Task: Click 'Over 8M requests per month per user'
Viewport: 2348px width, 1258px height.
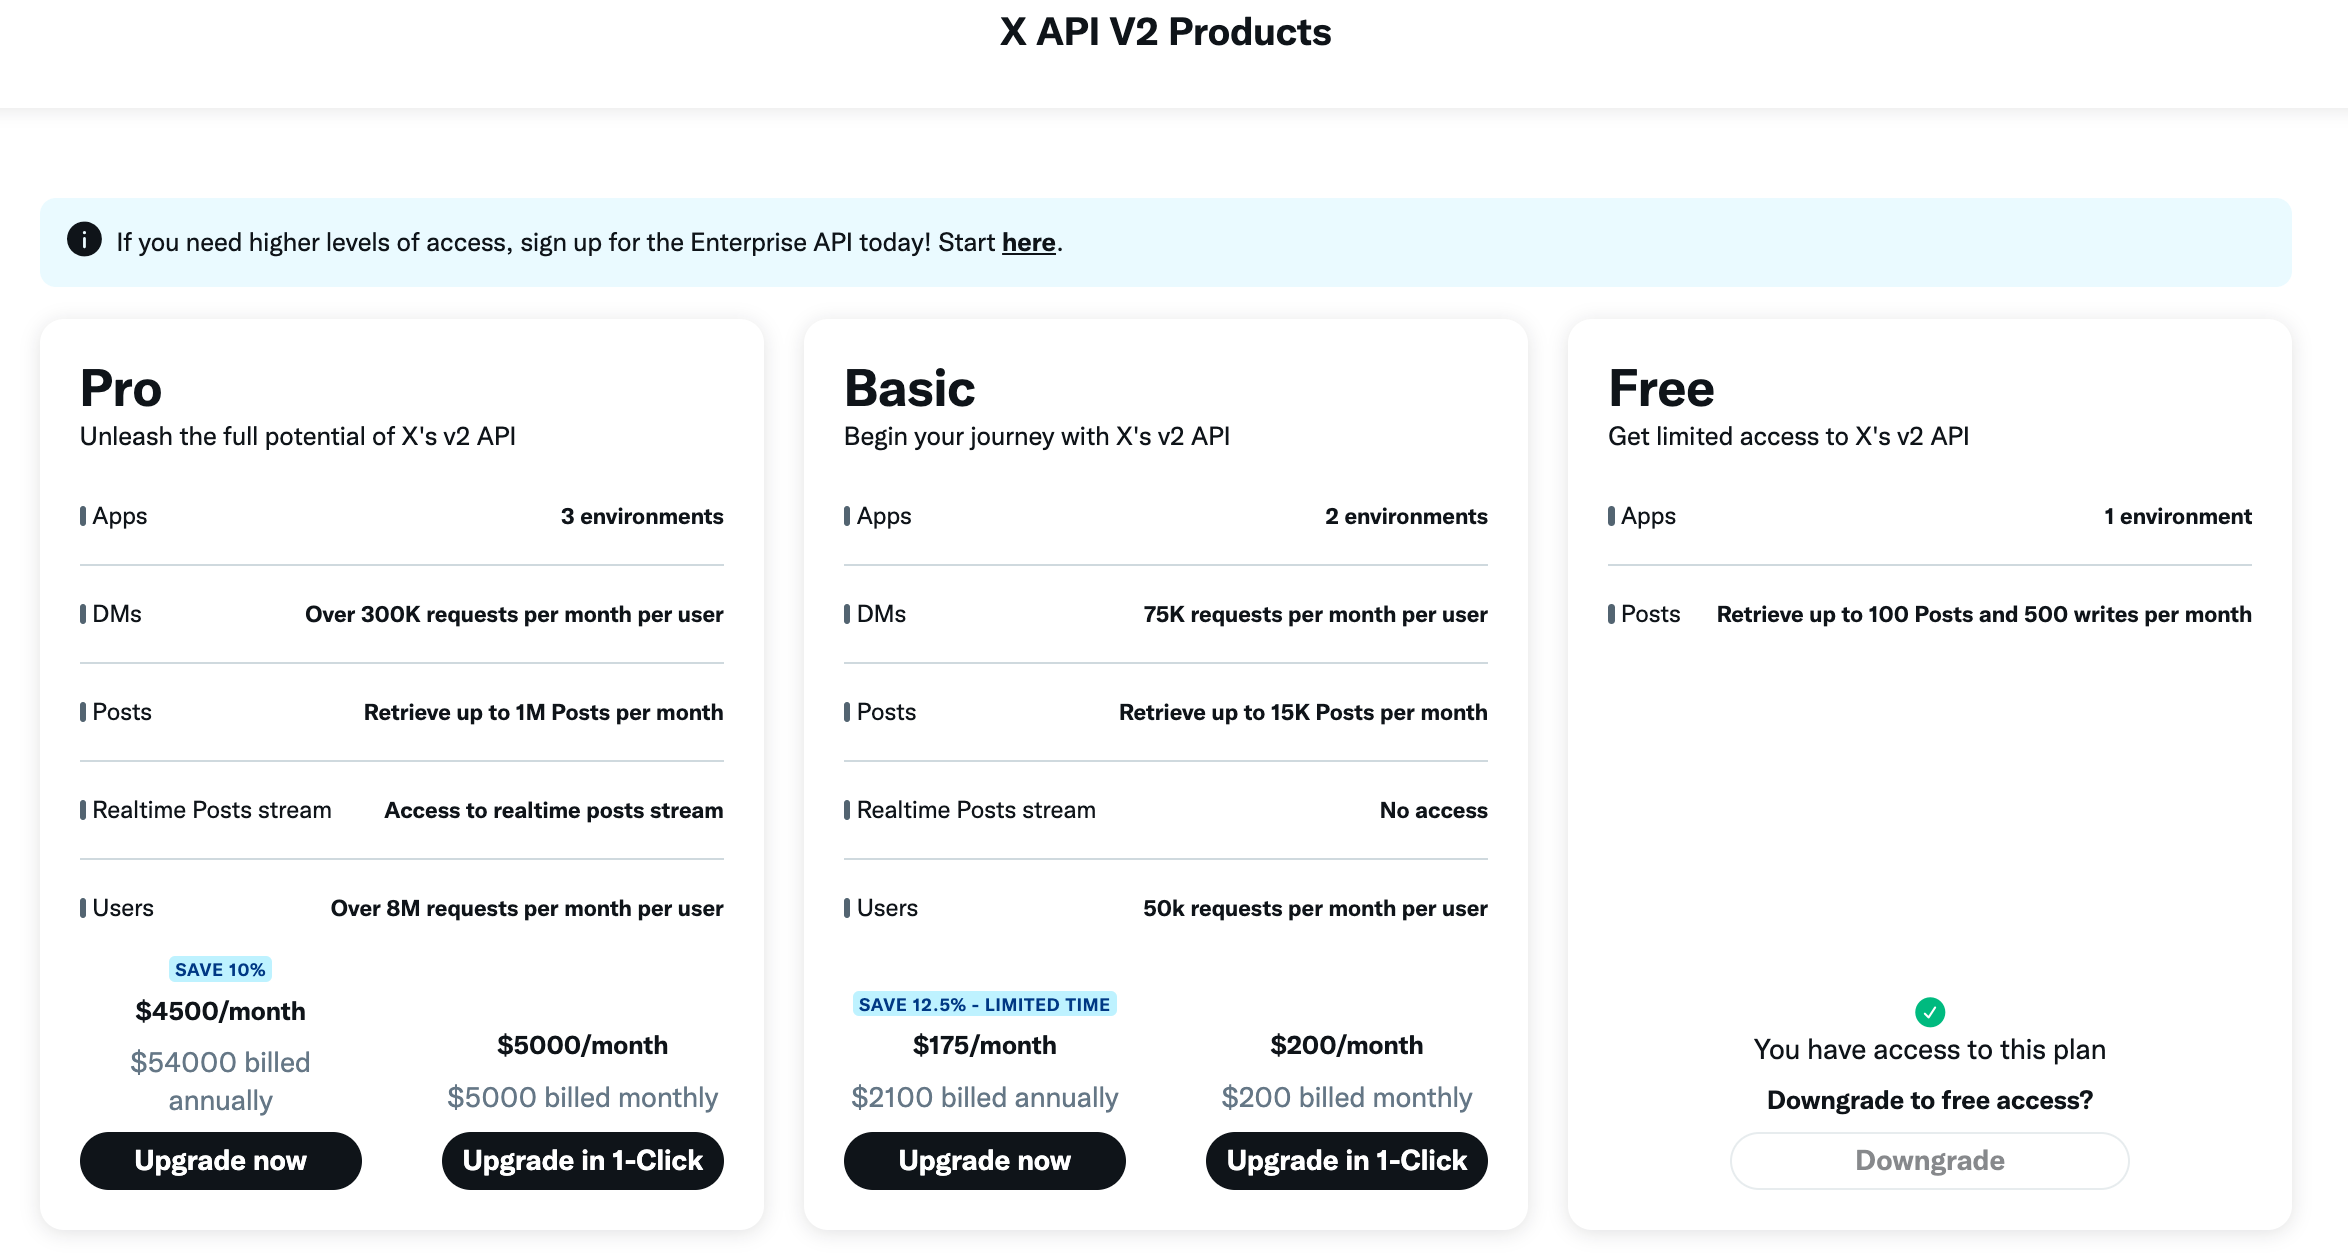Action: pyautogui.click(x=527, y=908)
